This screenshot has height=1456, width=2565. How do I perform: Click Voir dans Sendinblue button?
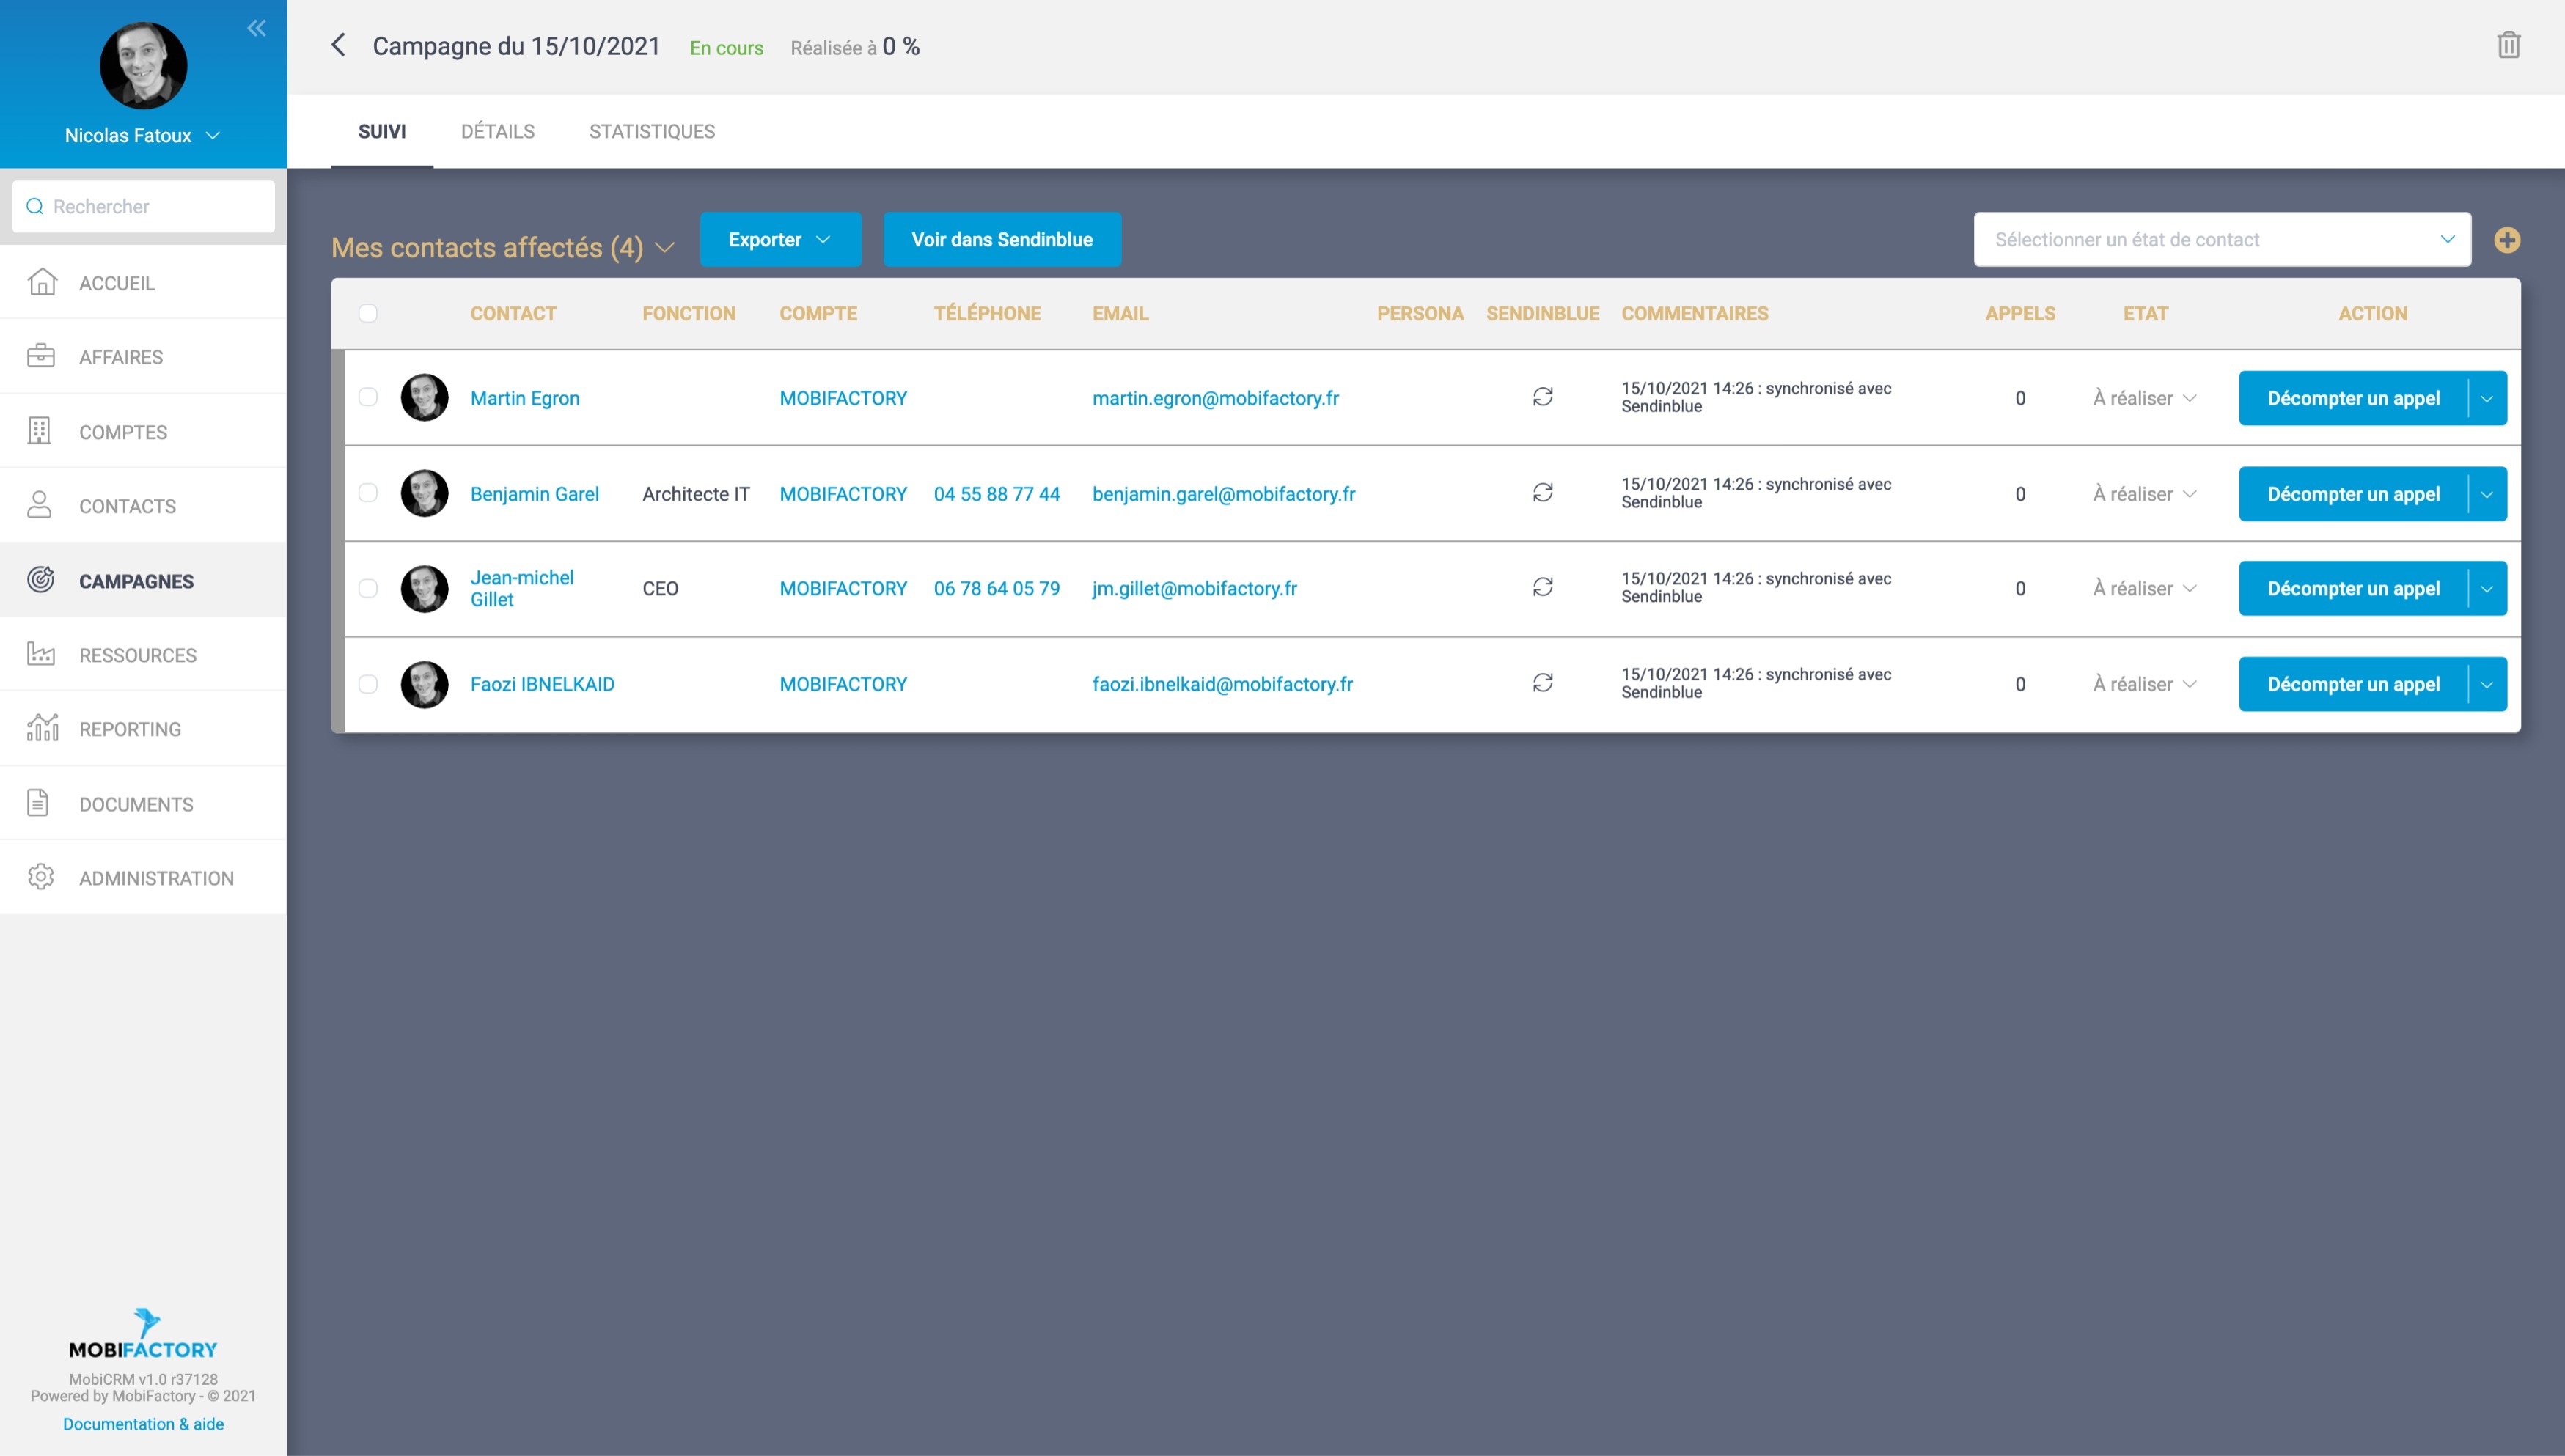[x=1001, y=240]
